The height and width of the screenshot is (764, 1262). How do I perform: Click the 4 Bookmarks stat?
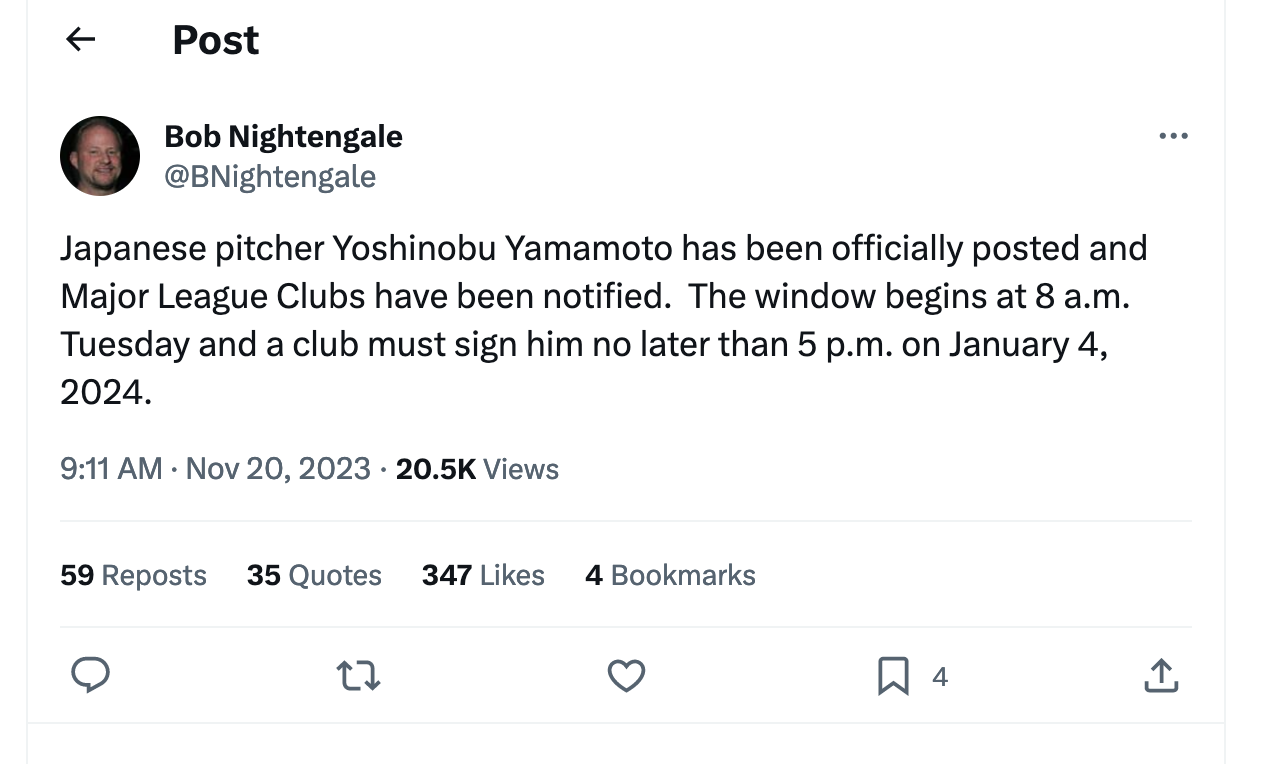[670, 575]
